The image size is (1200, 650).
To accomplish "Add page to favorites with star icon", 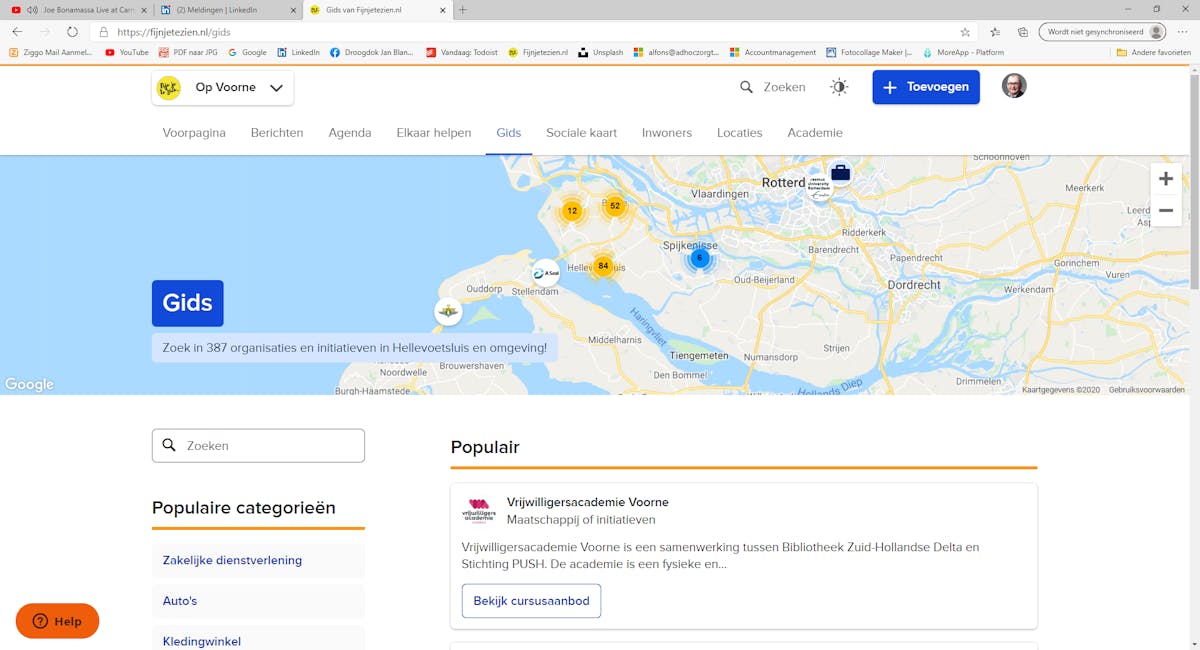I will pyautogui.click(x=965, y=32).
